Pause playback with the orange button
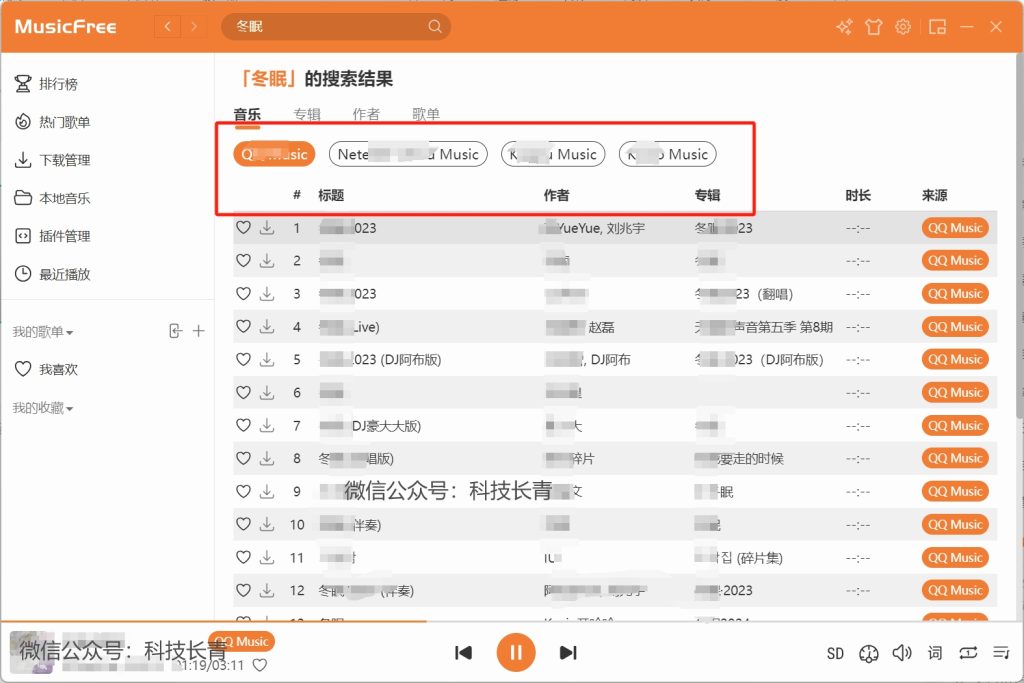The image size is (1024, 683). pos(516,653)
